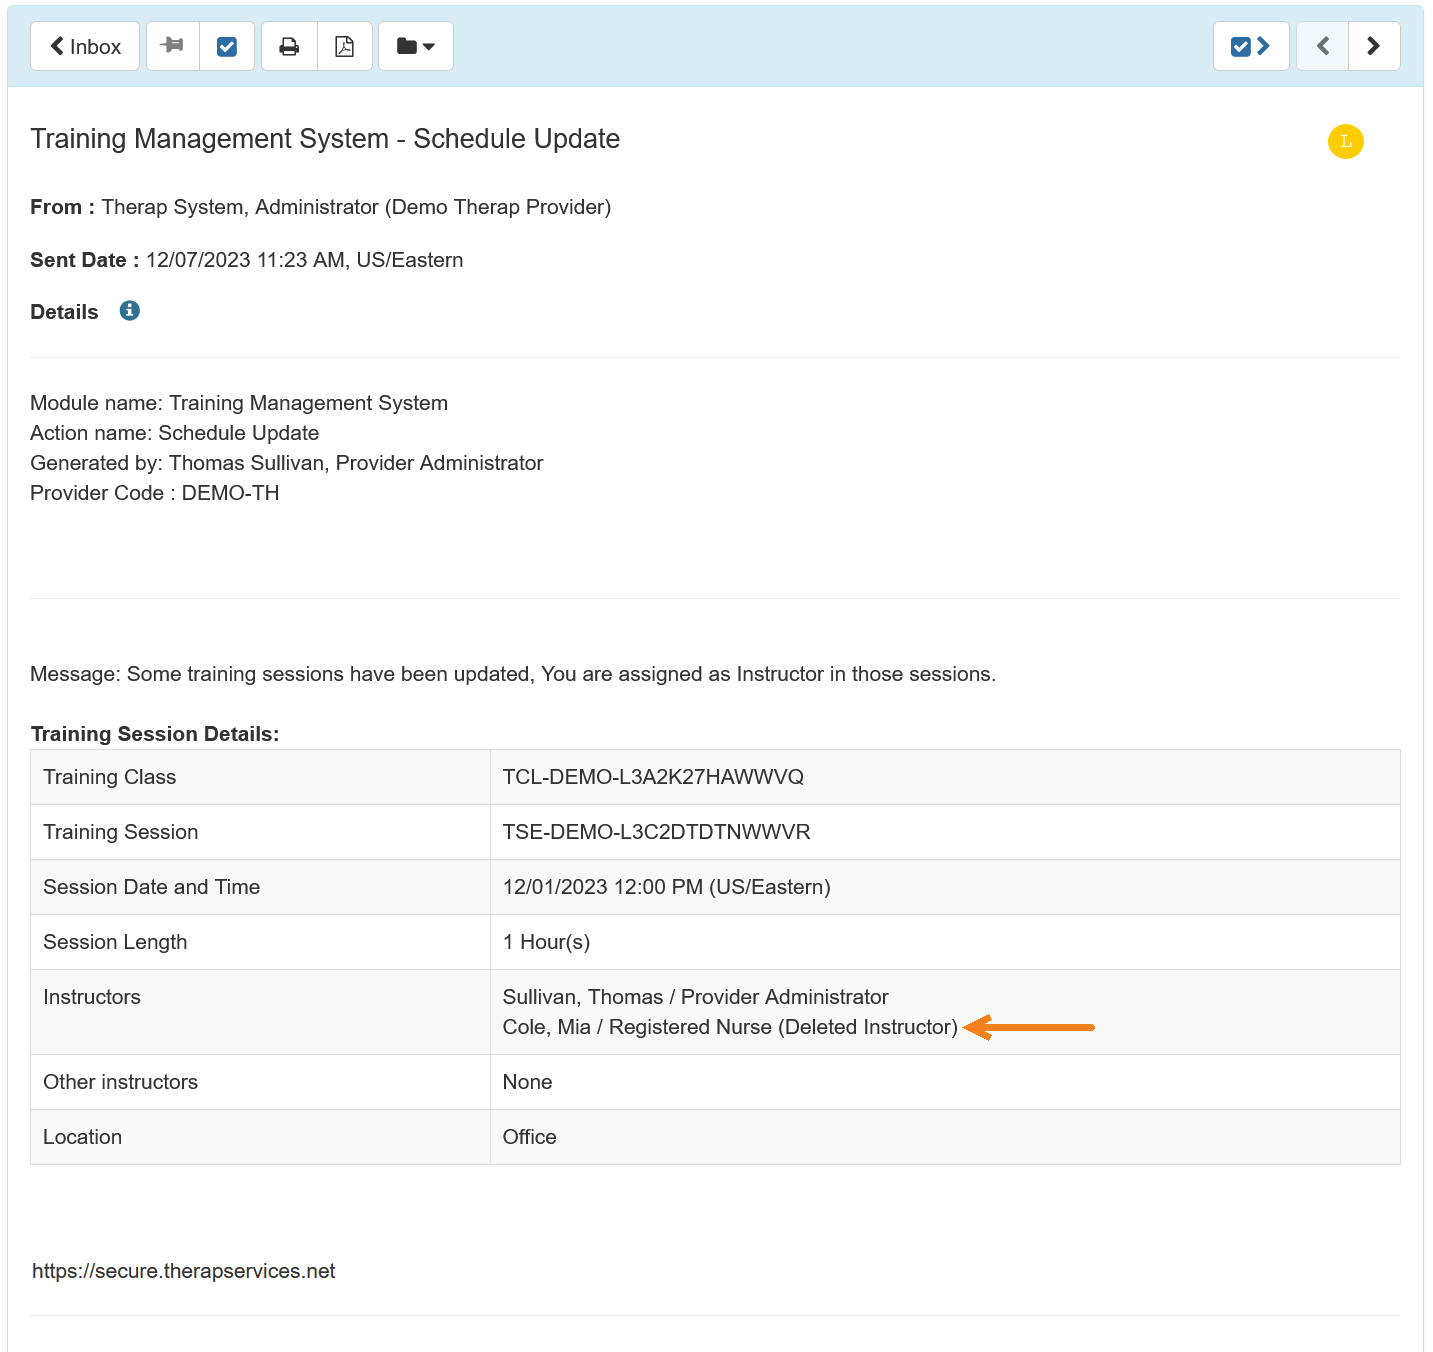The image size is (1433, 1352).
Task: Click the Training Session value TSE-DEMO-L3C2DTDTNWWVR
Action: [x=656, y=832]
